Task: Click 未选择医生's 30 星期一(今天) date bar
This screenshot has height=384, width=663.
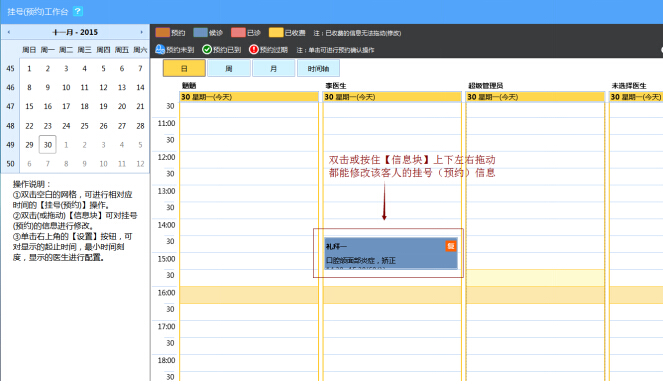Action: pyautogui.click(x=636, y=97)
